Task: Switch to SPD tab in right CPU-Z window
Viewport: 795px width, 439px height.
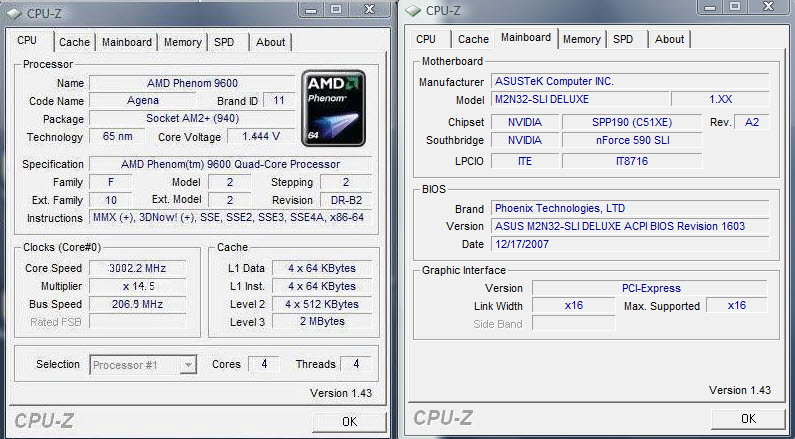Action: click(x=623, y=39)
